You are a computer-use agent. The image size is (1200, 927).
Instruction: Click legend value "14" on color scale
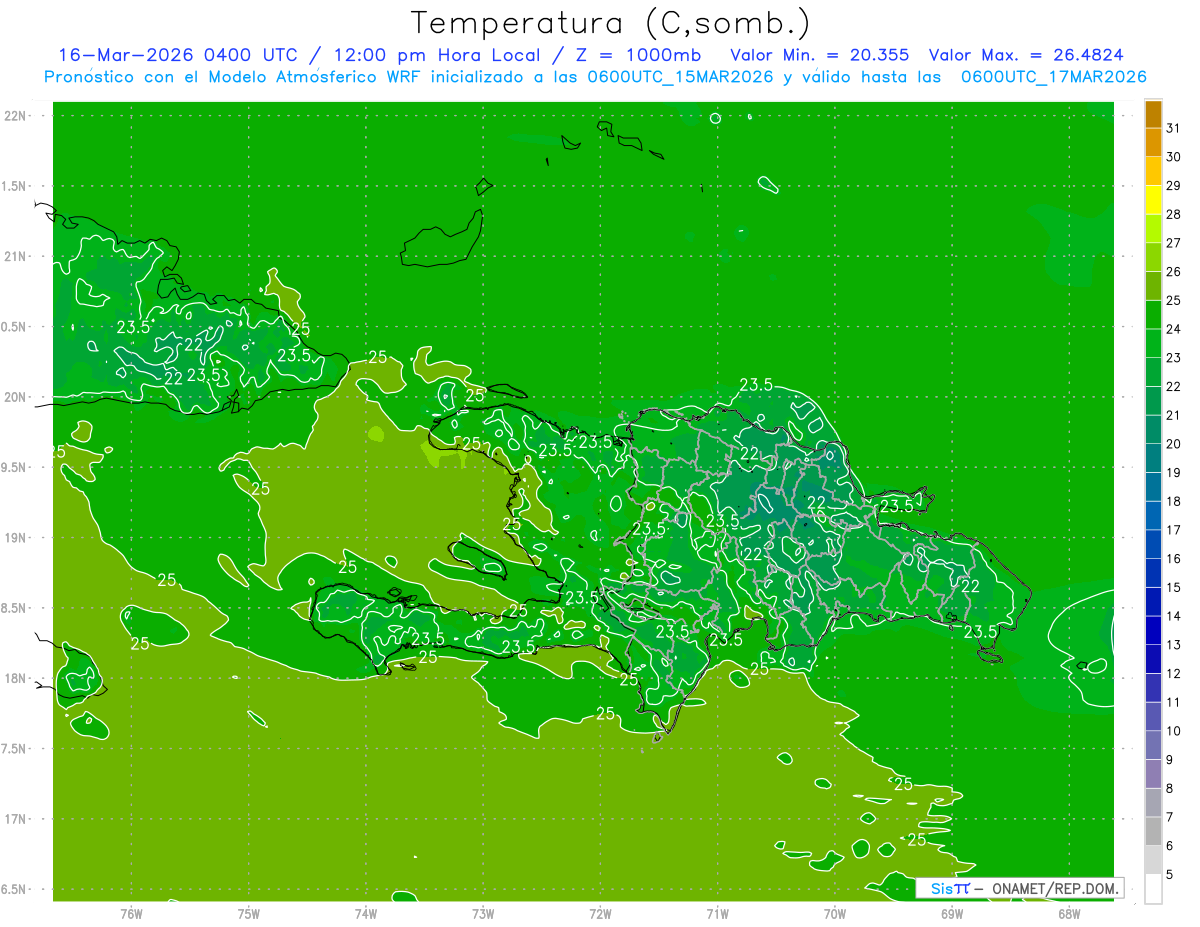pos(1173,616)
